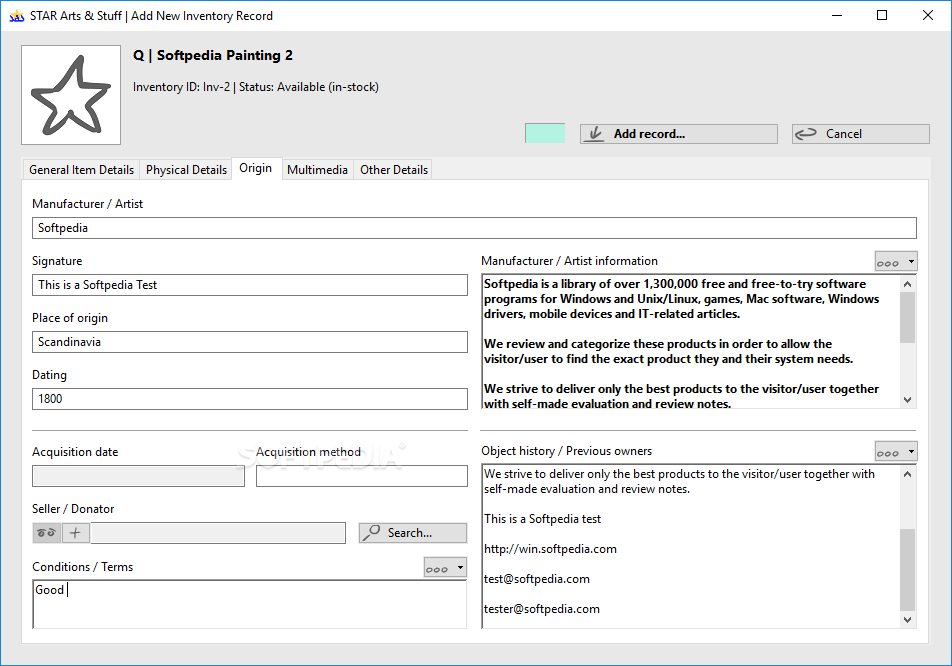This screenshot has width=952, height=666.
Task: Go to the Multimedia tab
Action: [x=318, y=170]
